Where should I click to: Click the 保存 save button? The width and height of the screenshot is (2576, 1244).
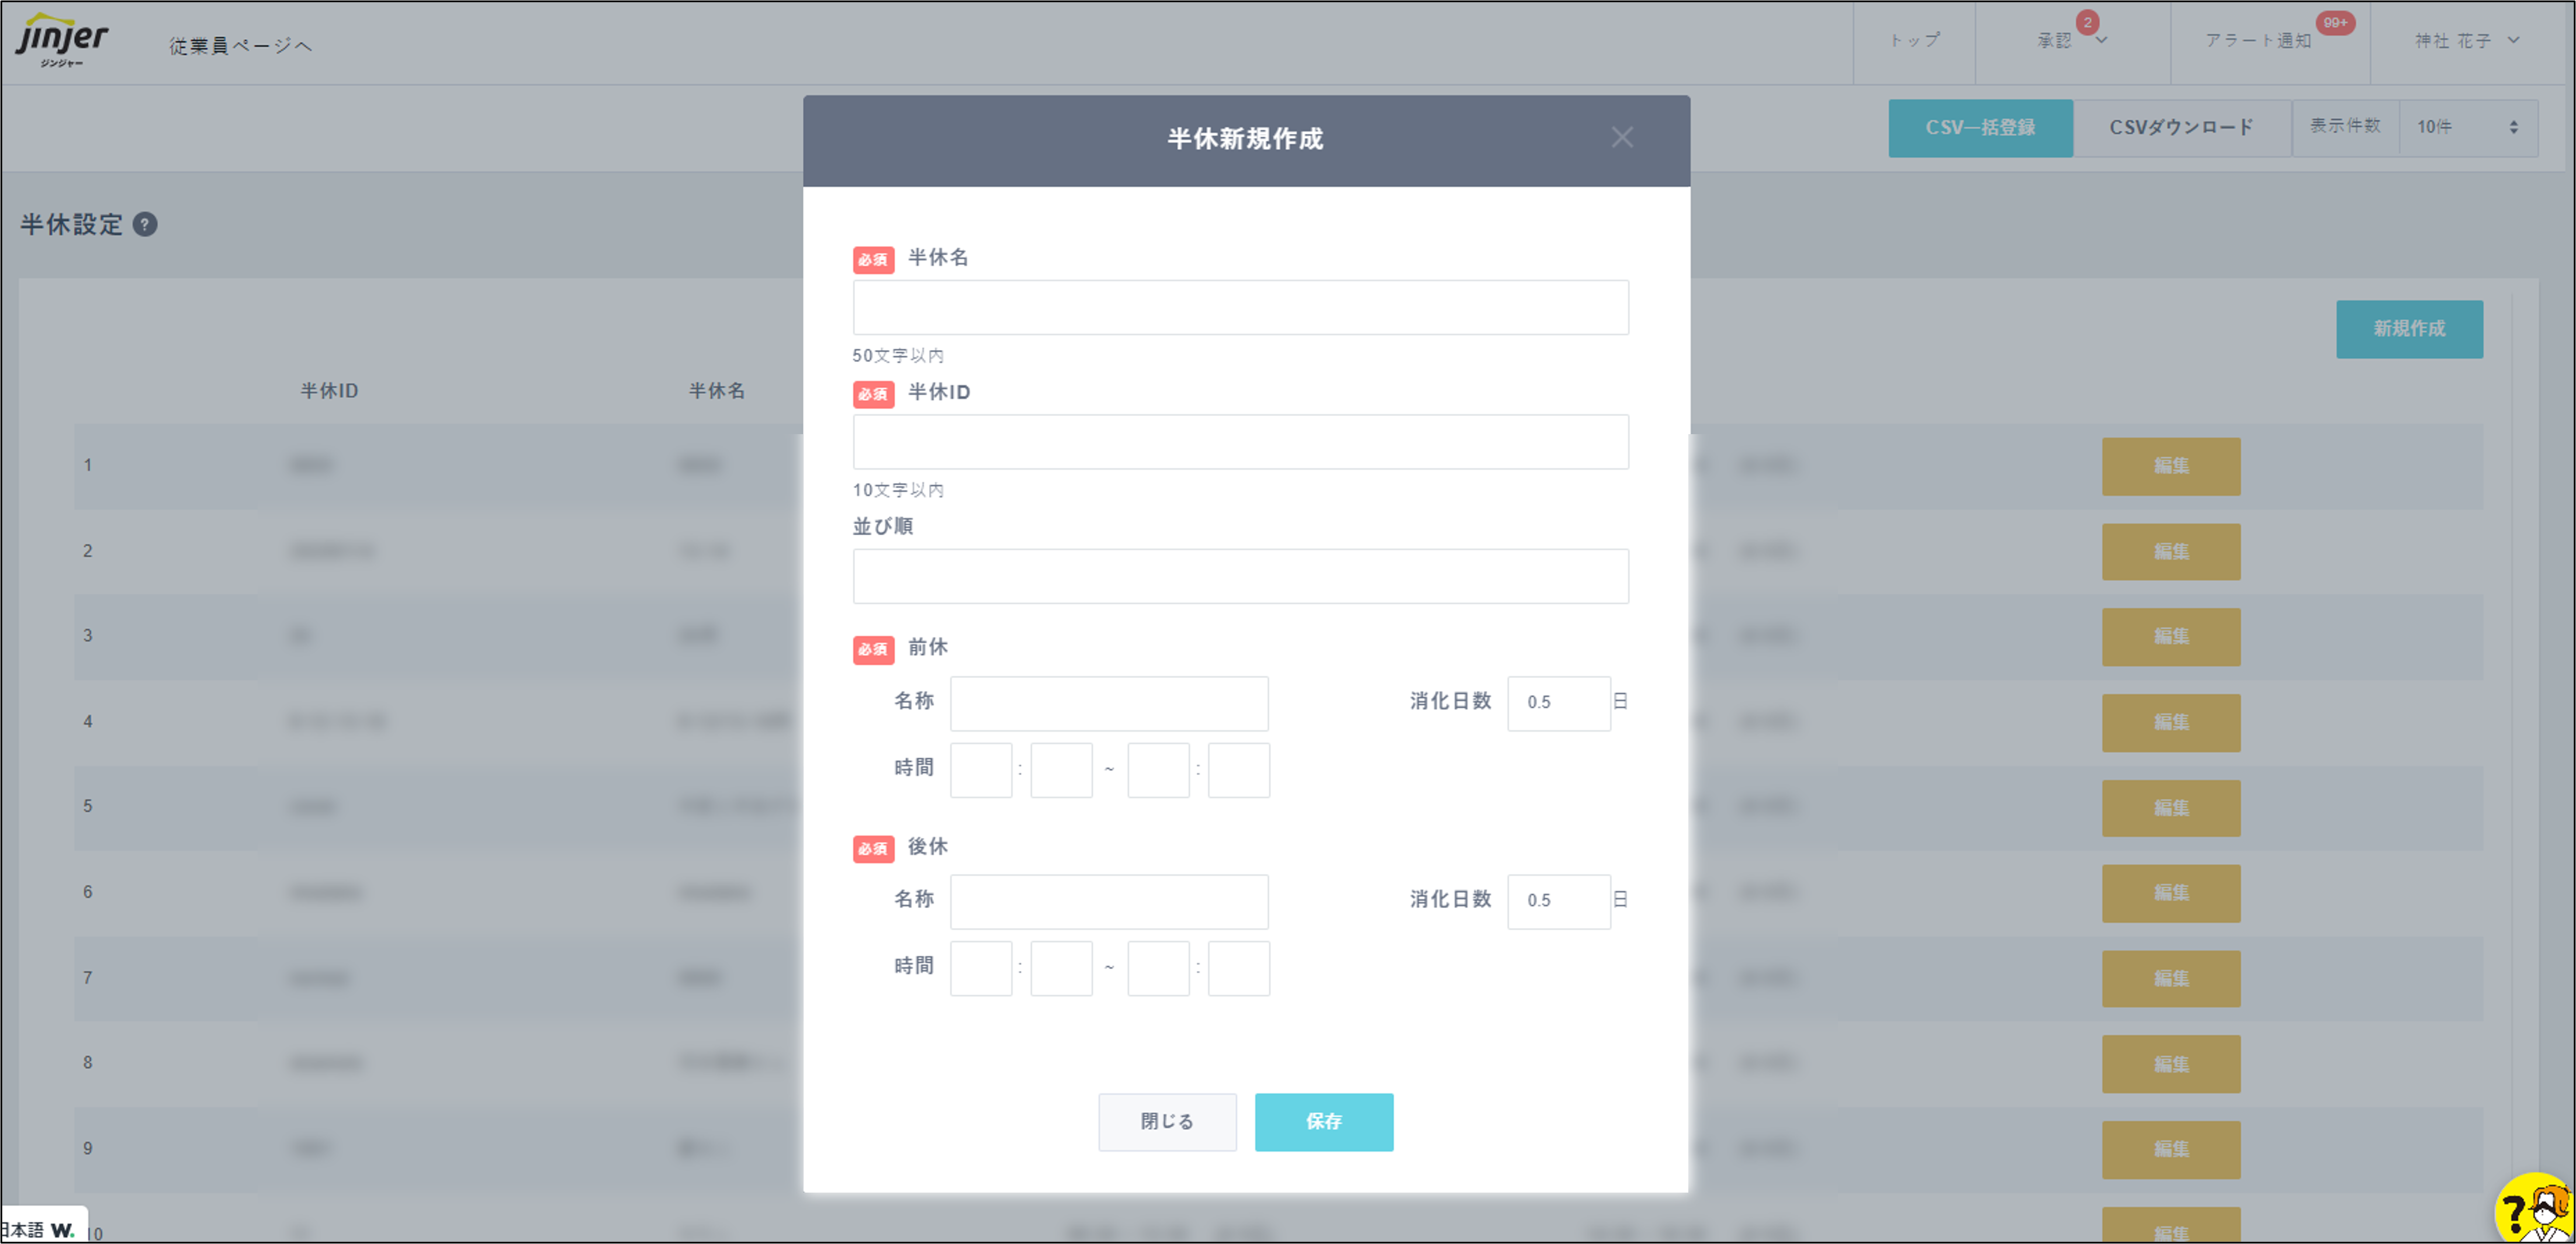pyautogui.click(x=1324, y=1121)
